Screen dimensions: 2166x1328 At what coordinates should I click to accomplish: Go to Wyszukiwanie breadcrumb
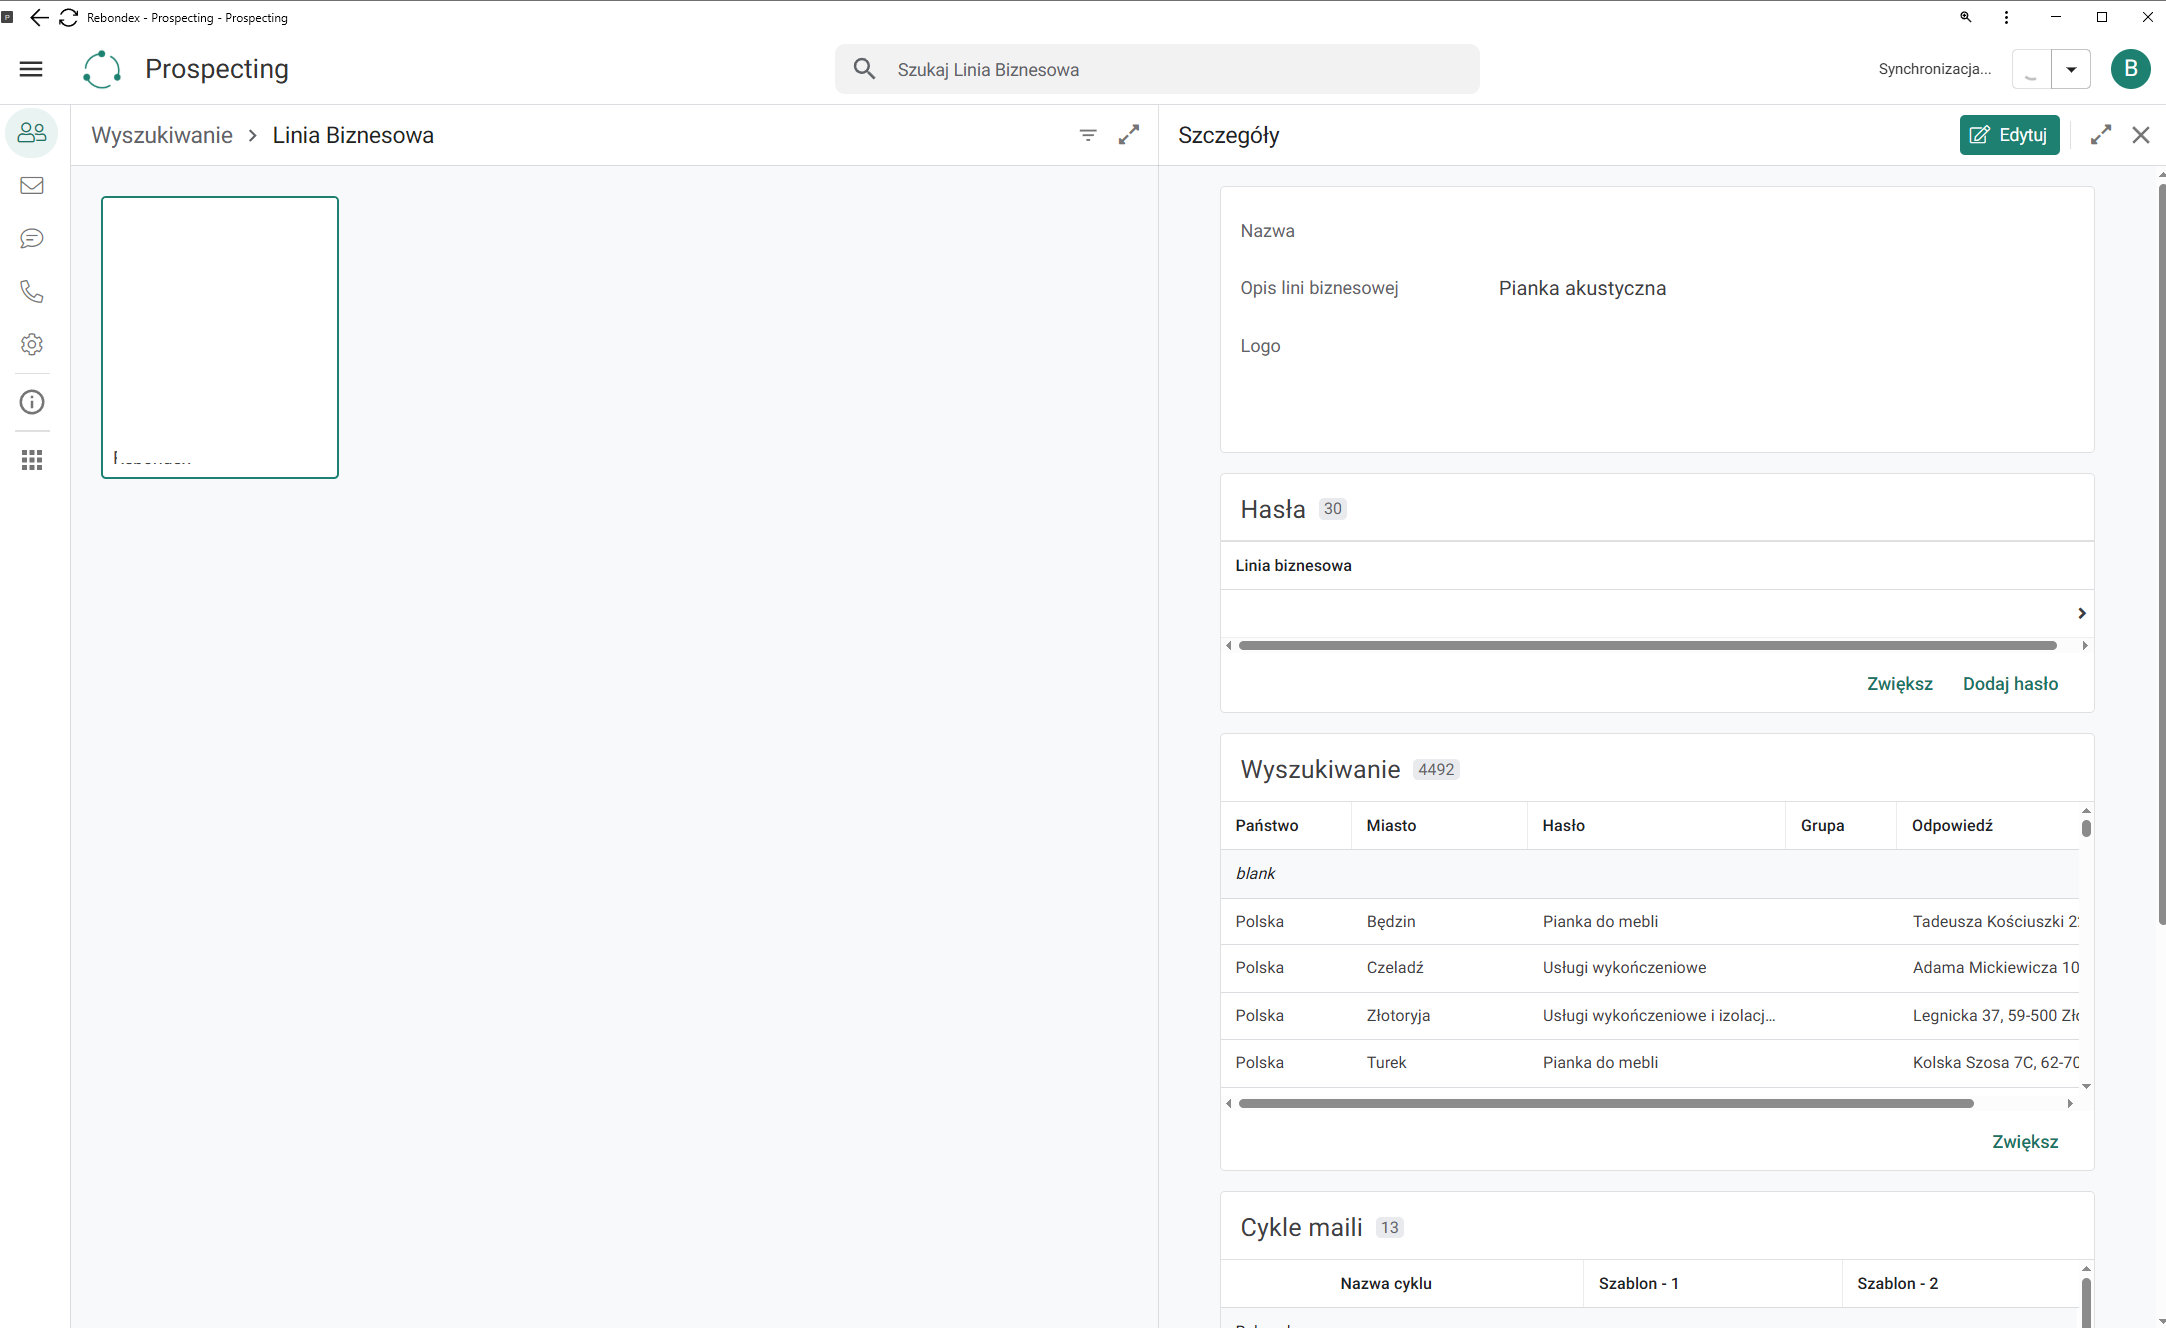point(162,135)
